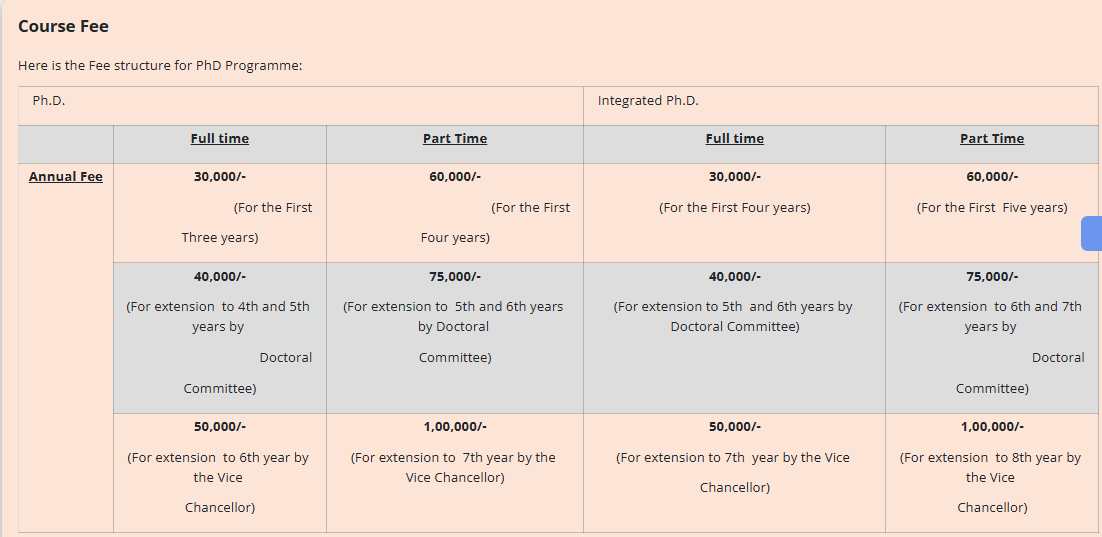
Task: Click the Ph.D. full time 30,000/- fee
Action: click(219, 176)
